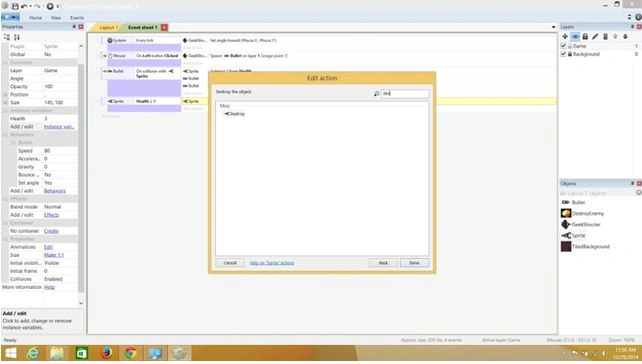Click Animations Edit link
The height and width of the screenshot is (364, 642).
point(48,247)
